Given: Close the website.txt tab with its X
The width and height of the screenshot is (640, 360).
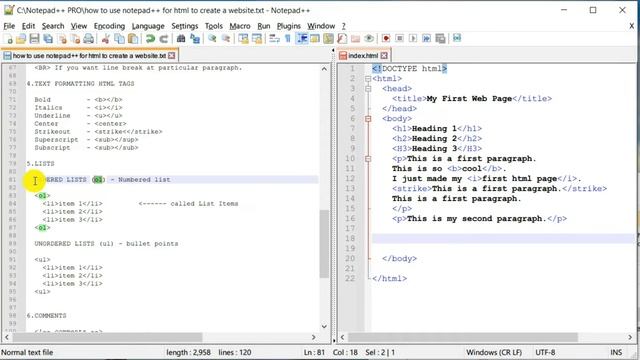Looking at the screenshot, I should coord(172,56).
